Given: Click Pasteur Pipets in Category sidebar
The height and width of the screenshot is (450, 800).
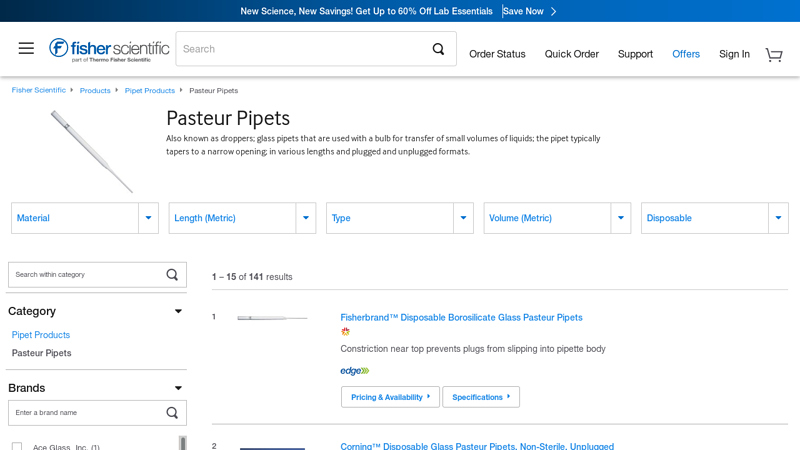Looking at the screenshot, I should tap(41, 353).
